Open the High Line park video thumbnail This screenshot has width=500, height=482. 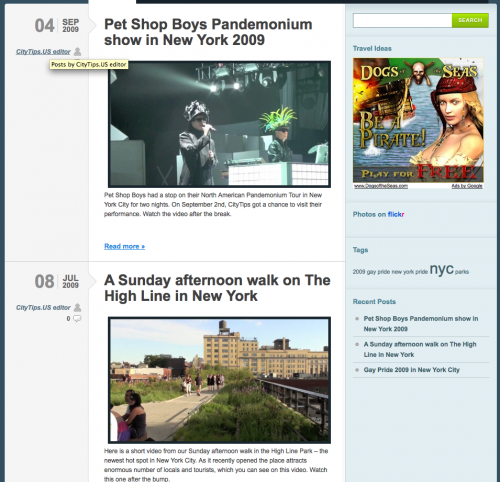tap(219, 380)
